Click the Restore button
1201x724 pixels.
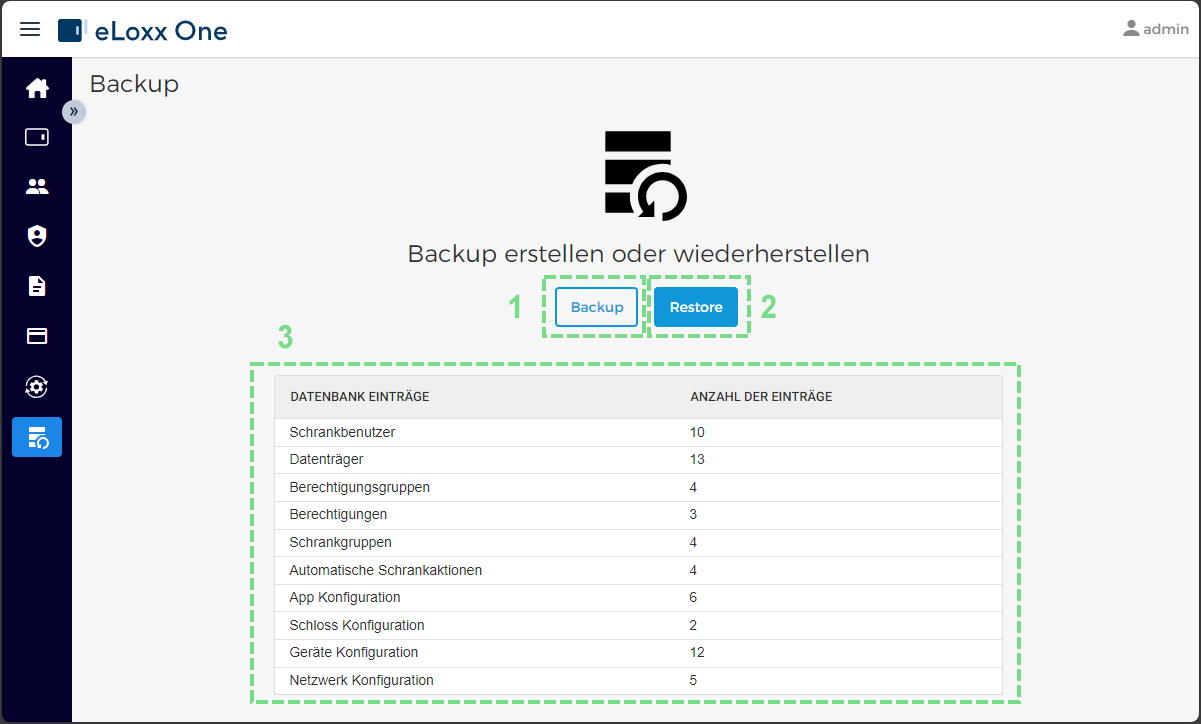click(x=696, y=307)
